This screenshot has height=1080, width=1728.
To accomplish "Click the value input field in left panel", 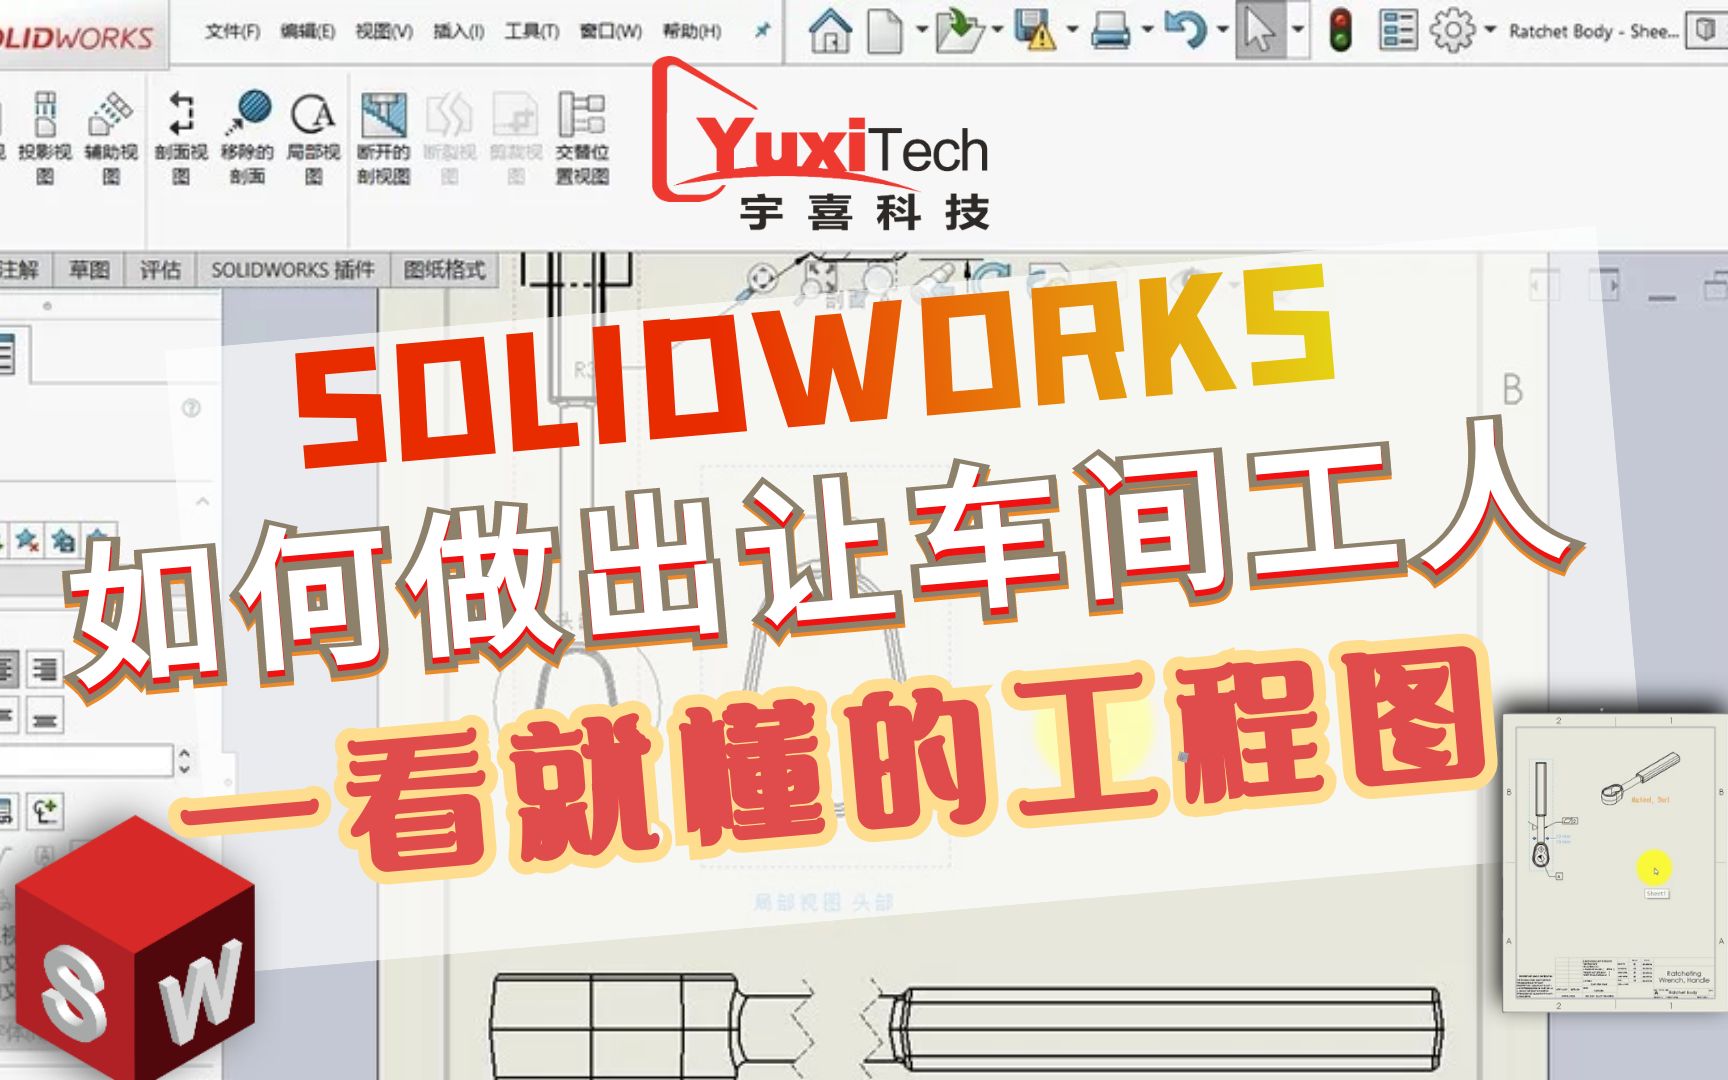I will (86, 761).
